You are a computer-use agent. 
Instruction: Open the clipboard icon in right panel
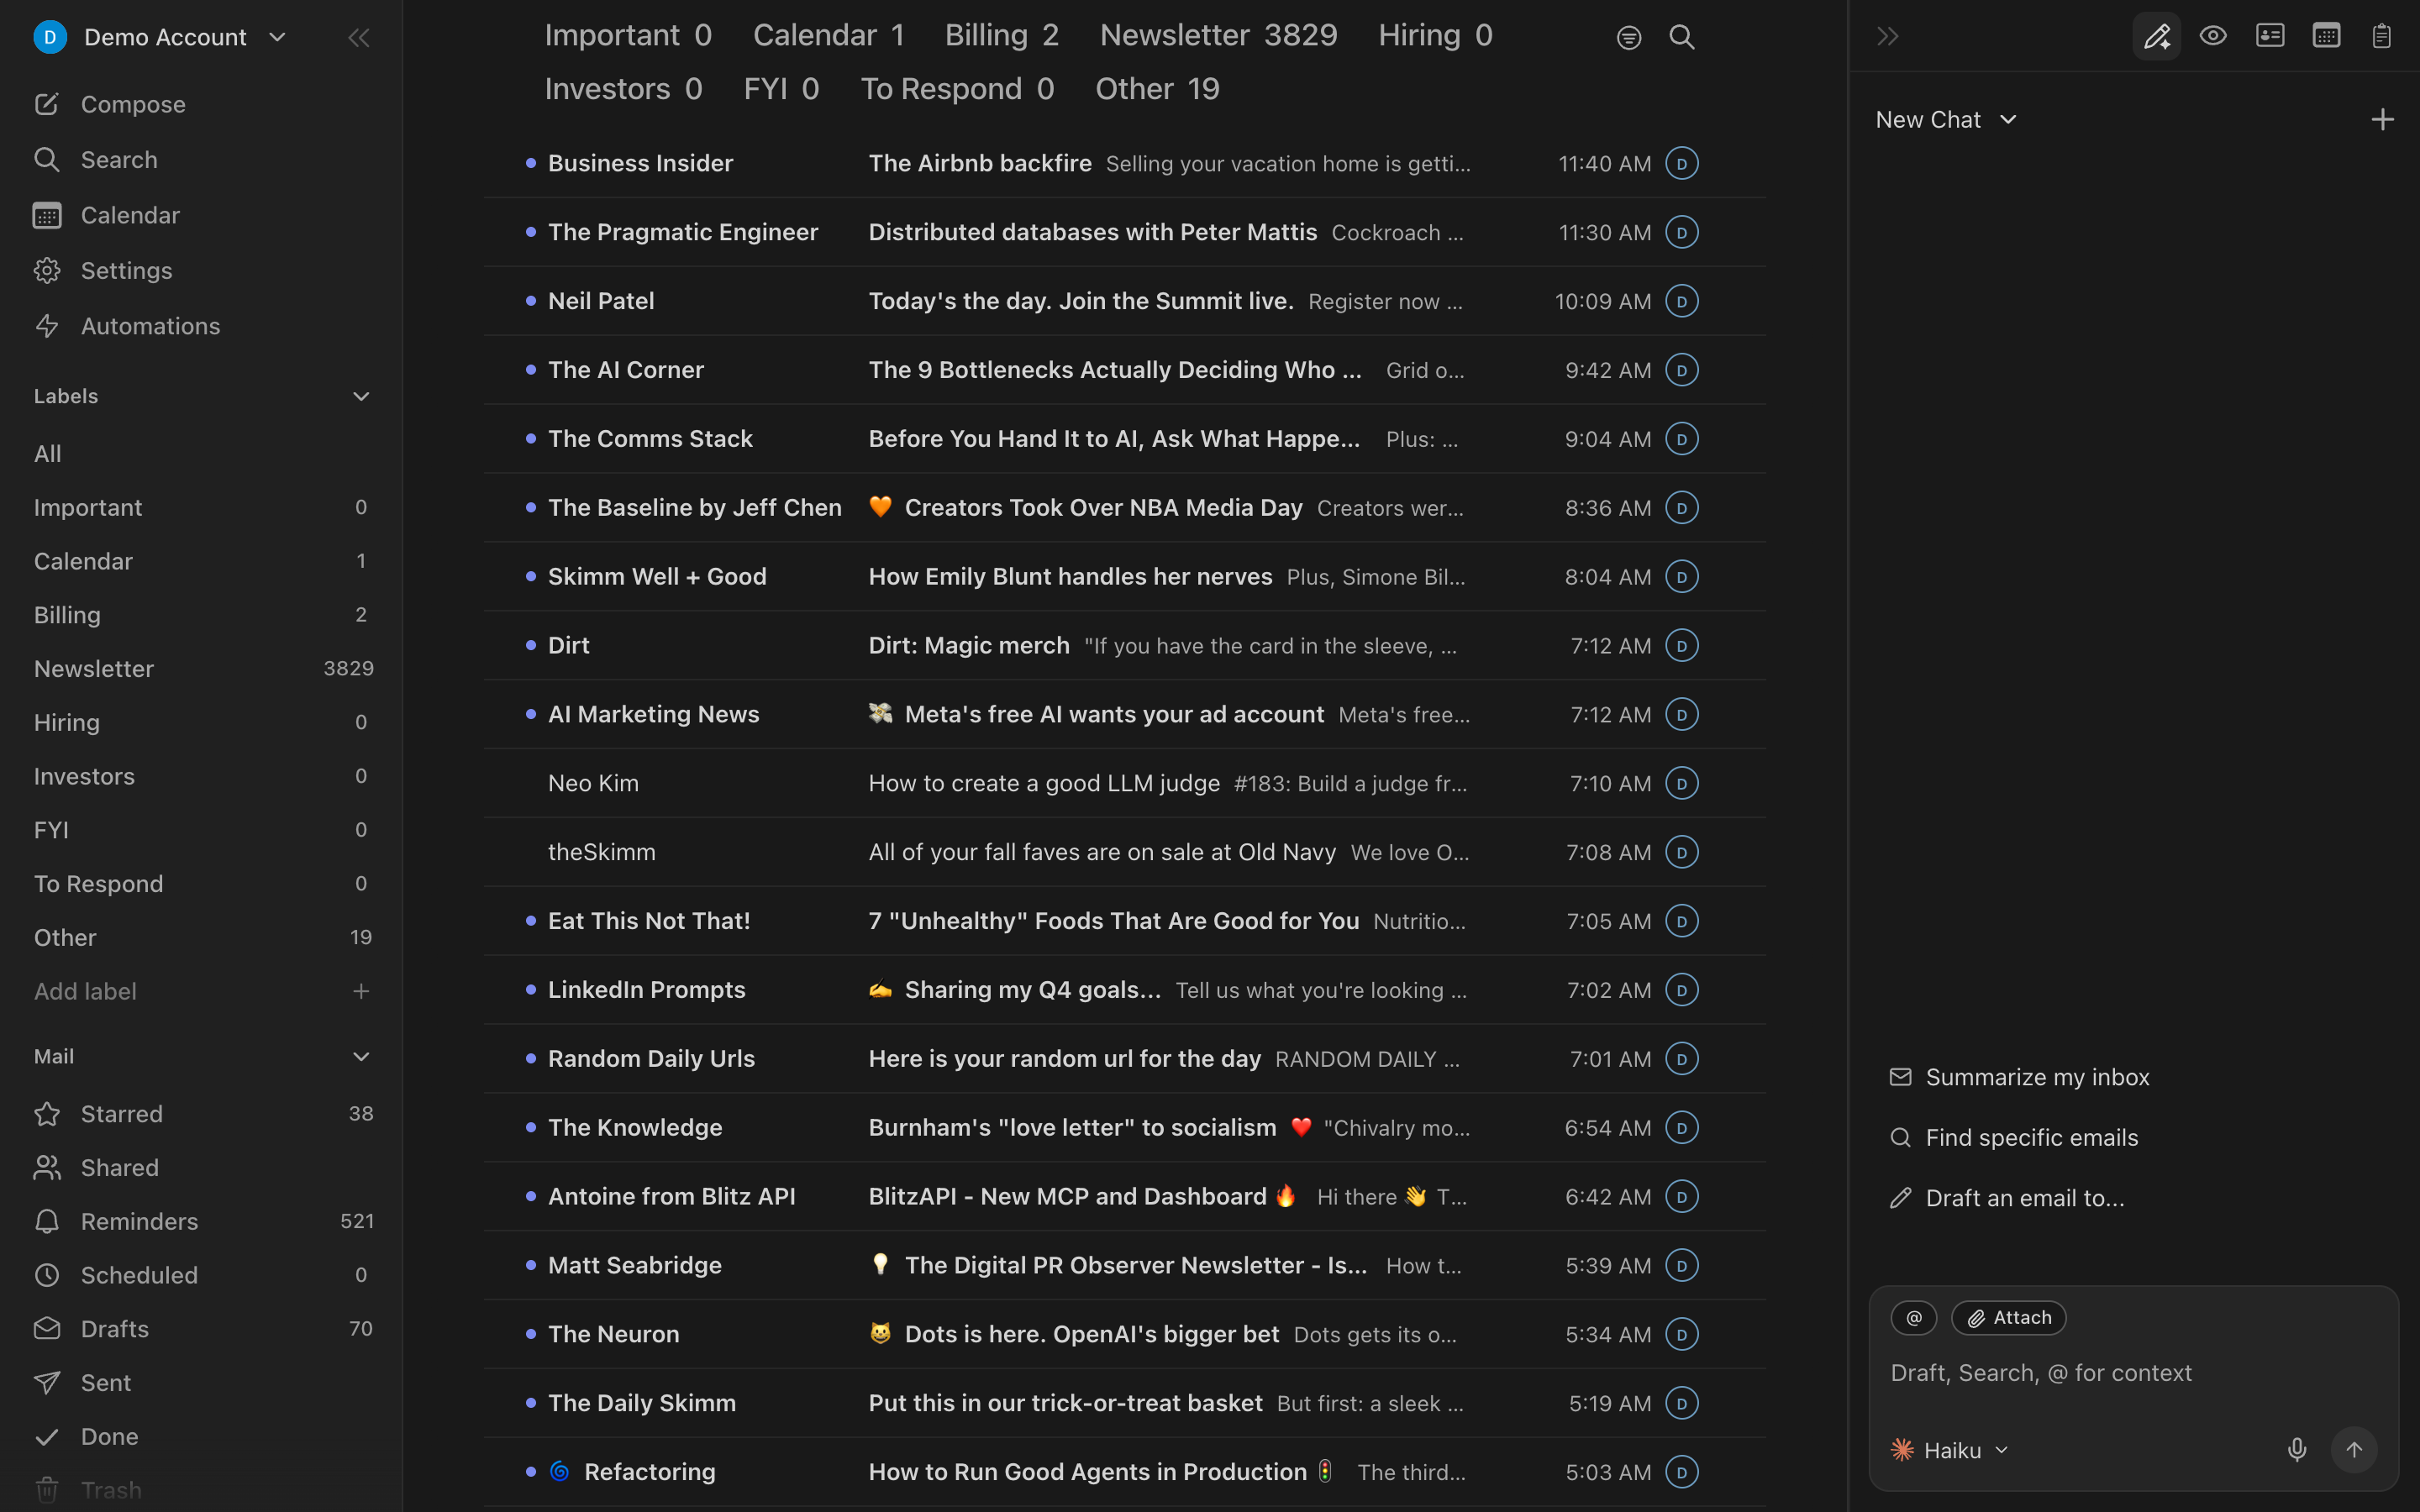coord(2381,37)
